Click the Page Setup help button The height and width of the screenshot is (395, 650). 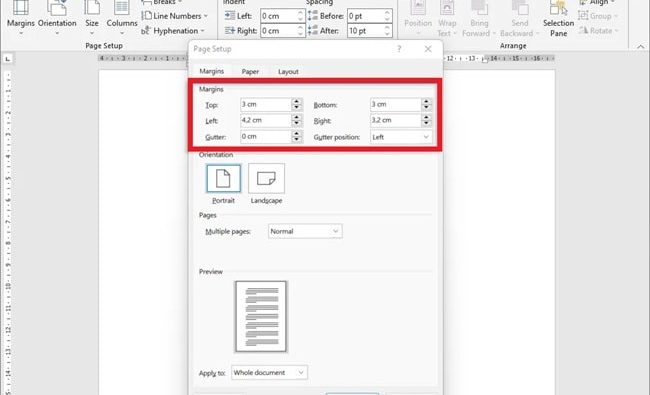(399, 49)
